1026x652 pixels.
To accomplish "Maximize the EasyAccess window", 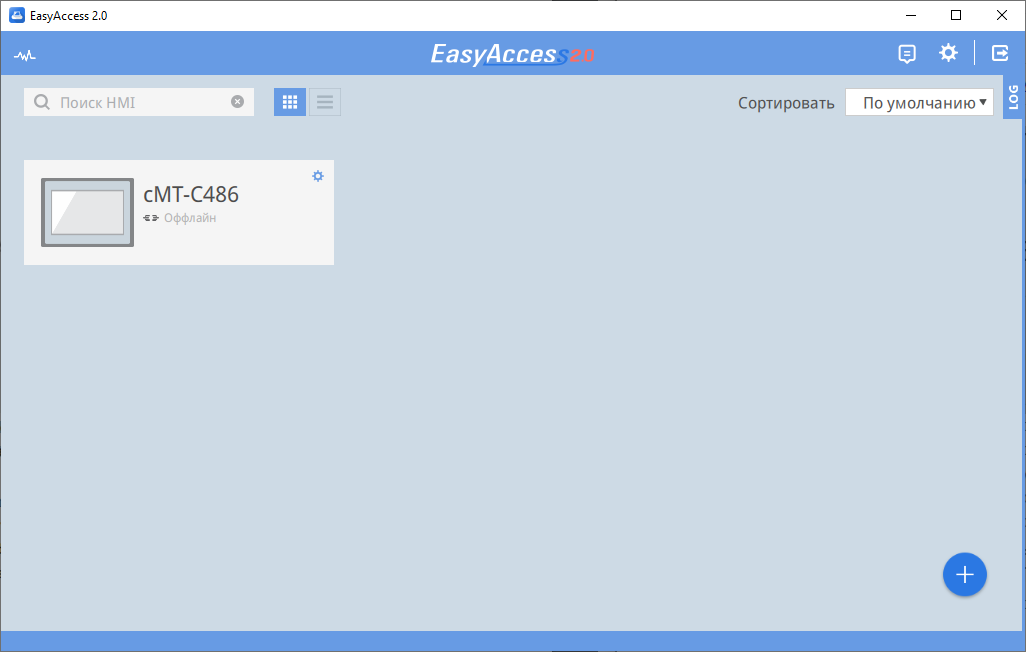I will pos(956,15).
